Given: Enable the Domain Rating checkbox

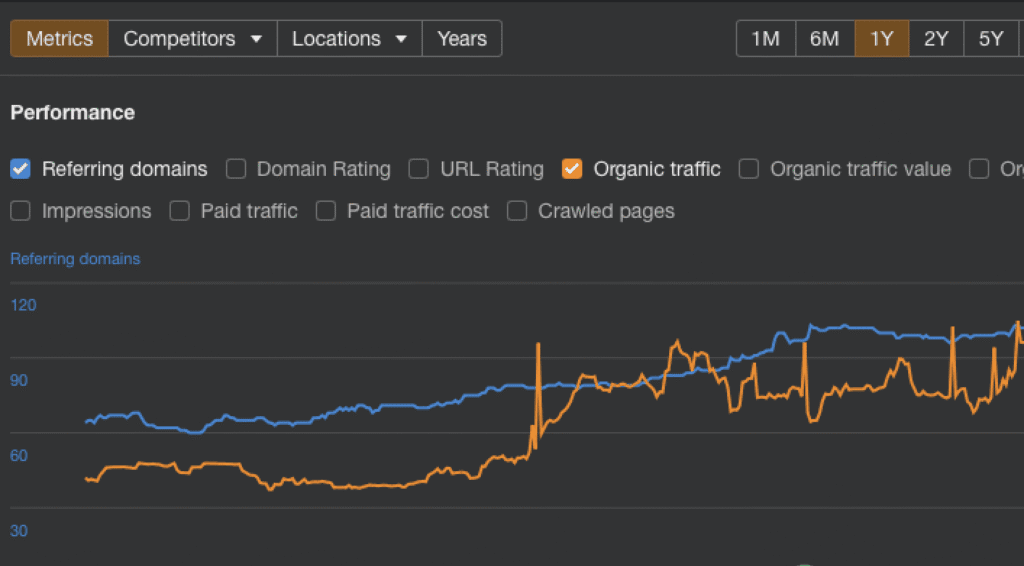Looking at the screenshot, I should [236, 169].
